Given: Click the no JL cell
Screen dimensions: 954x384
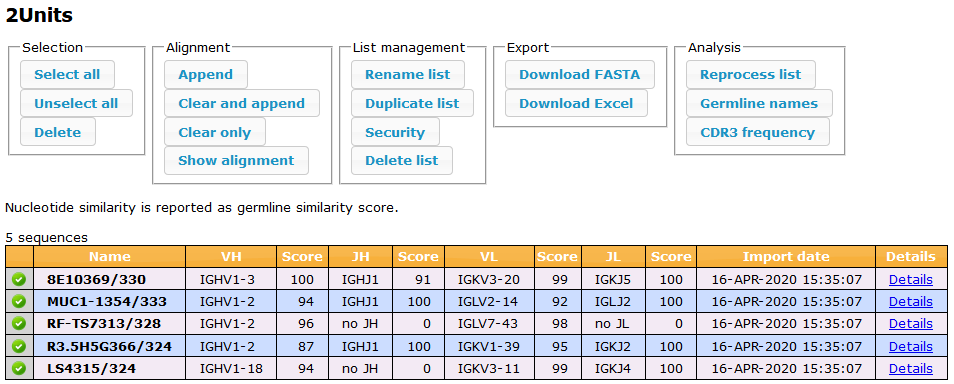Looking at the screenshot, I should [x=614, y=324].
